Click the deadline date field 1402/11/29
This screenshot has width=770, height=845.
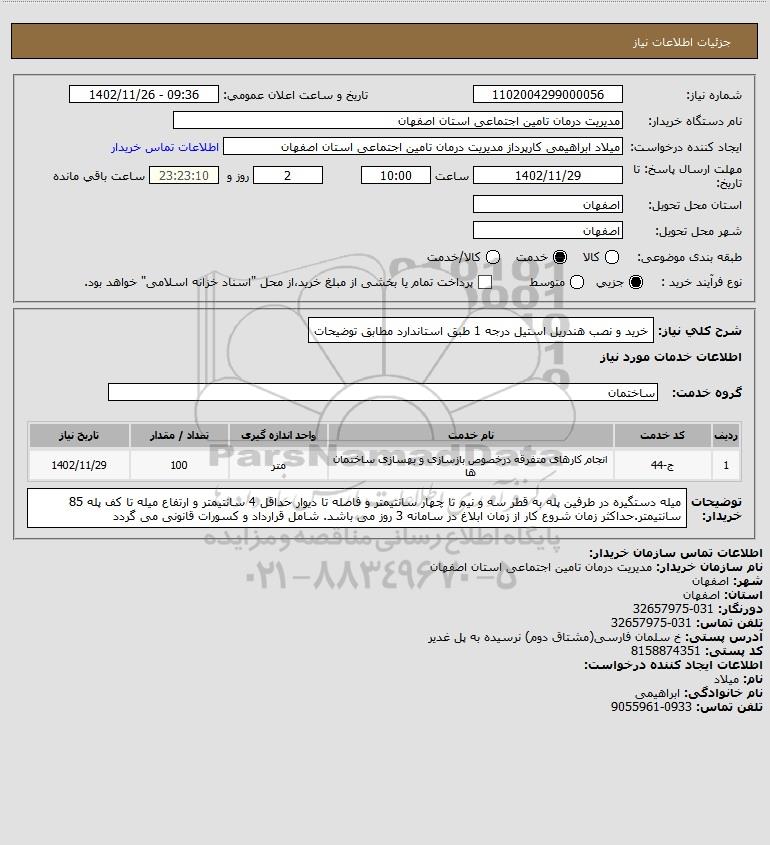(547, 175)
